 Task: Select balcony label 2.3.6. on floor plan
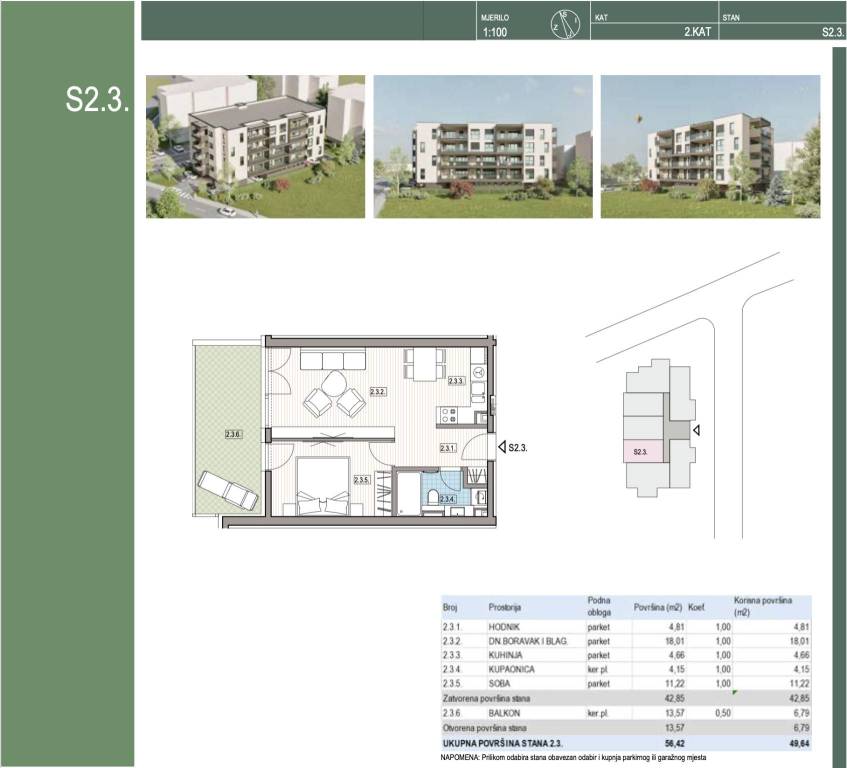pos(233,434)
